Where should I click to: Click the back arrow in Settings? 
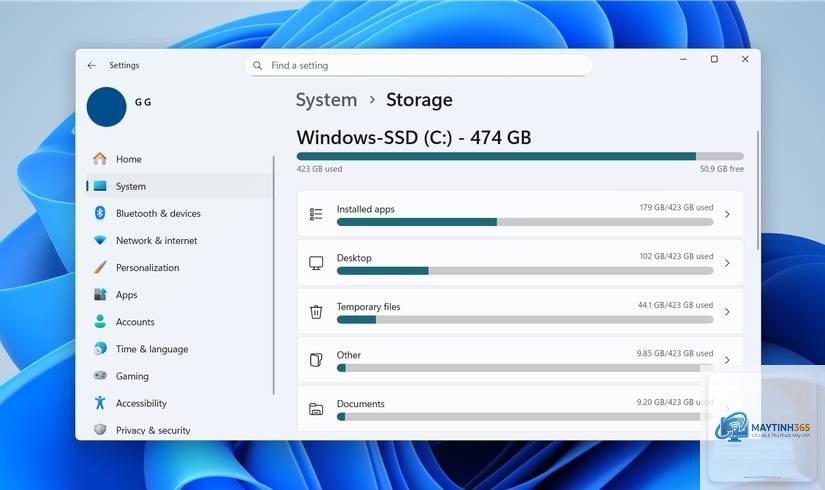(x=92, y=65)
